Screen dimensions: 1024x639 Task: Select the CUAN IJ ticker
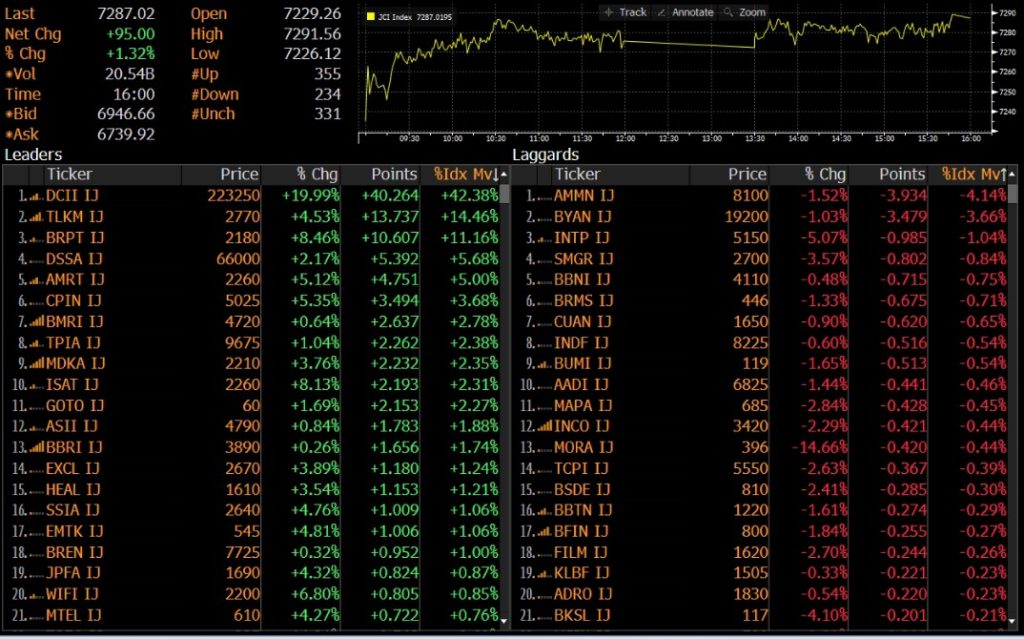[583, 321]
